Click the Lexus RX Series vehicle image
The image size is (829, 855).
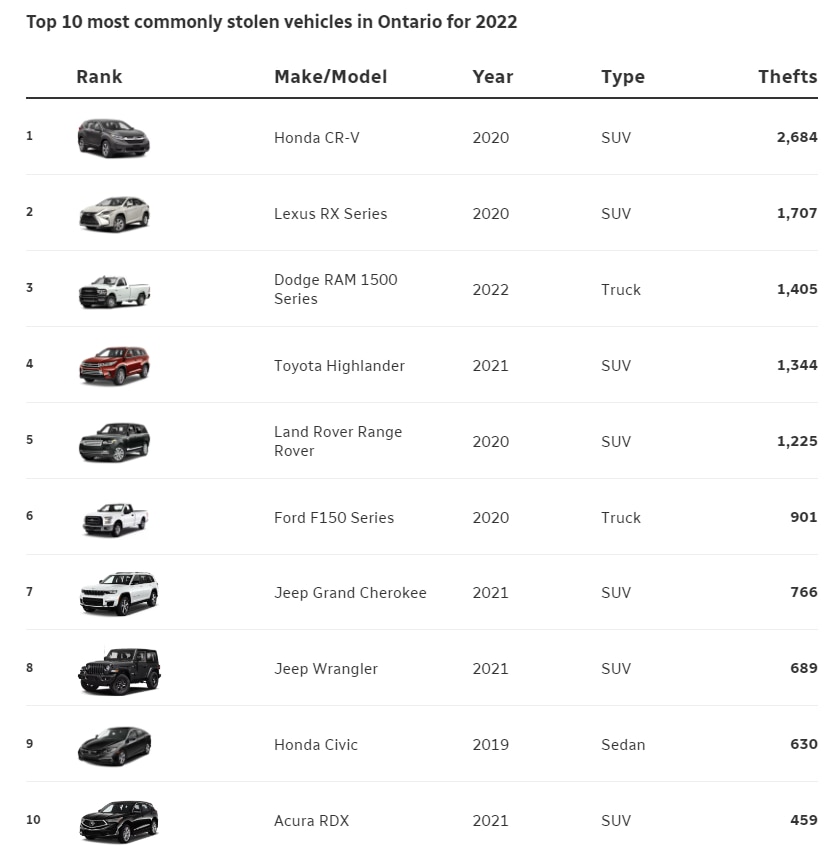114,214
